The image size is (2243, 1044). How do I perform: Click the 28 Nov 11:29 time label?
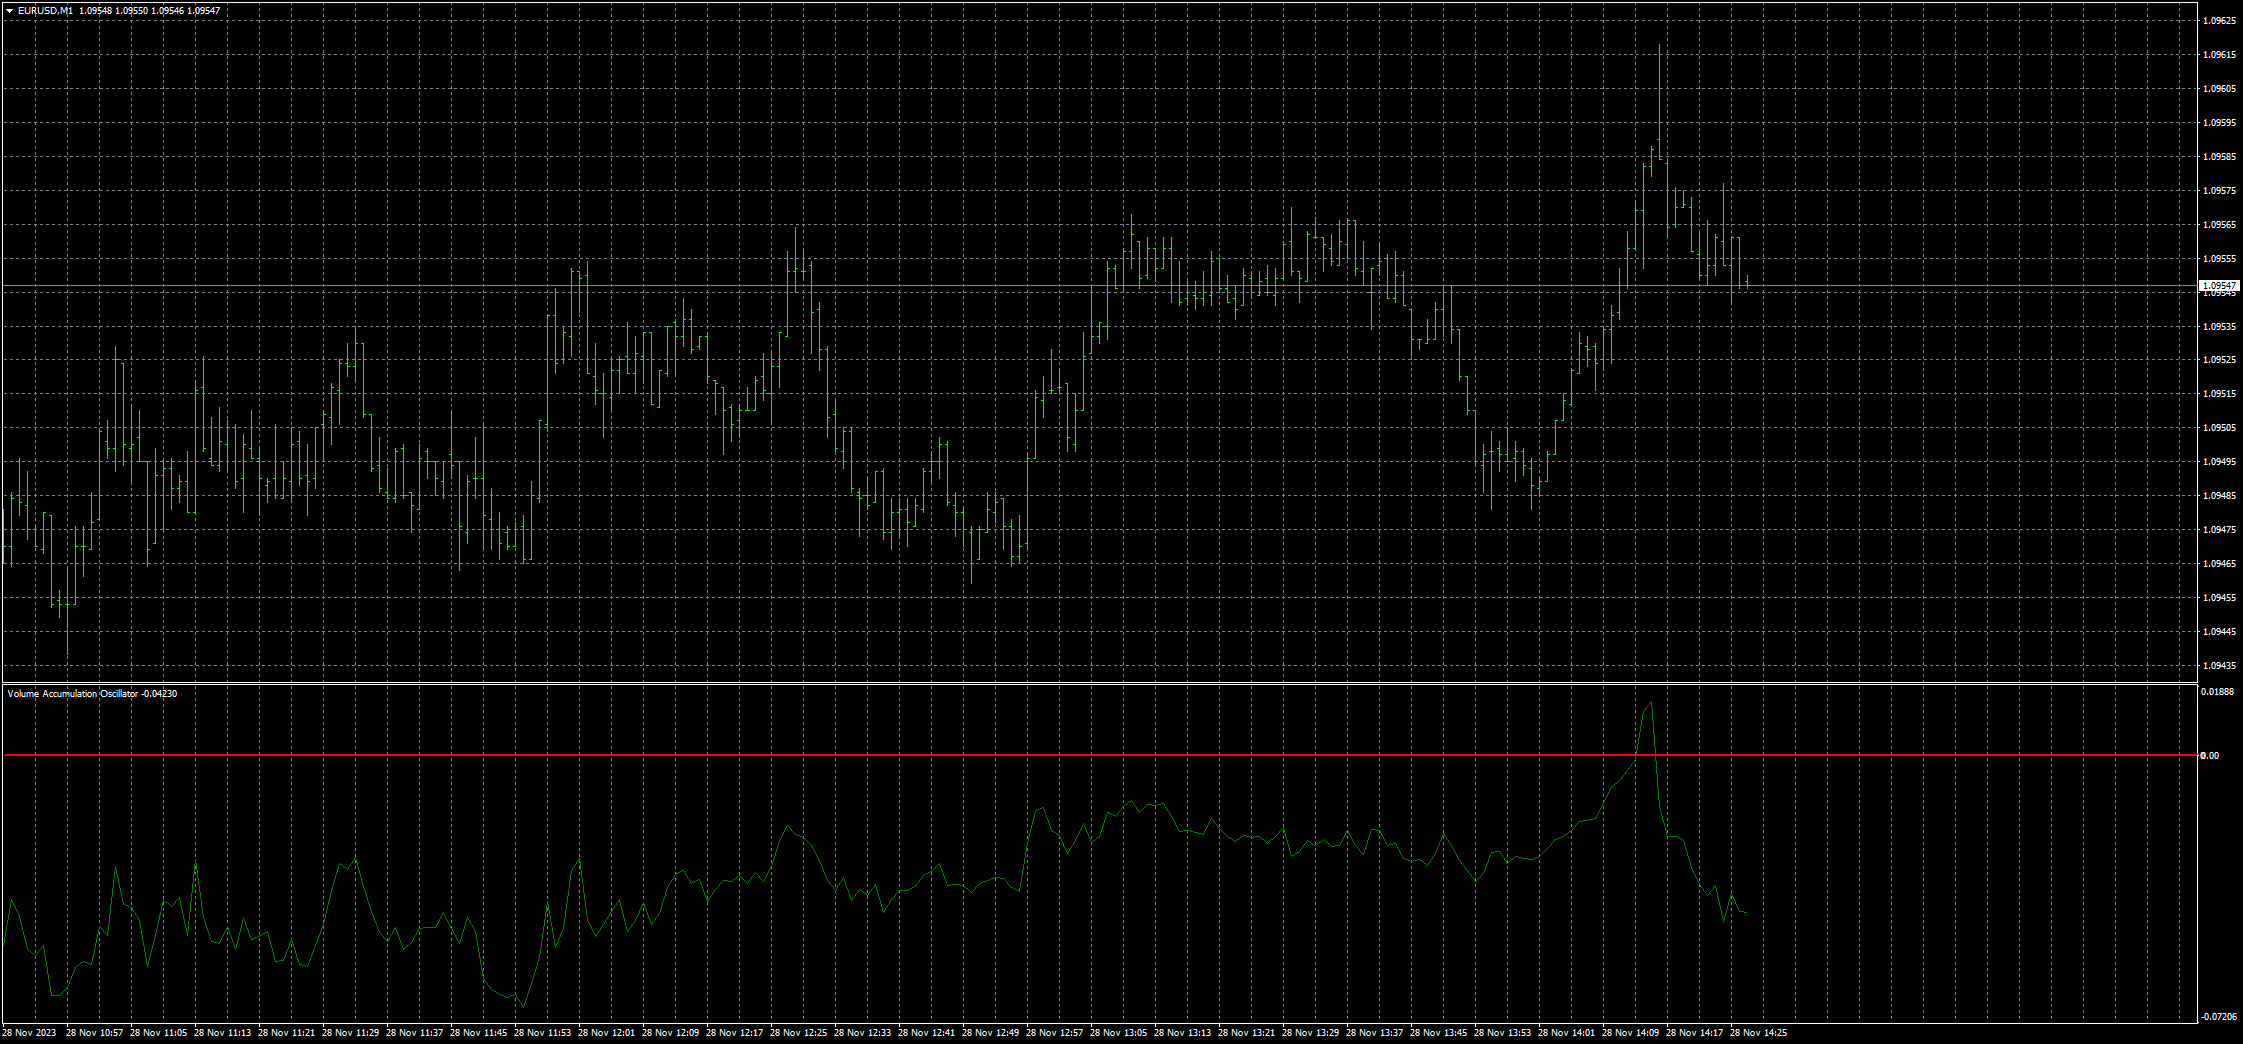[x=350, y=1032]
